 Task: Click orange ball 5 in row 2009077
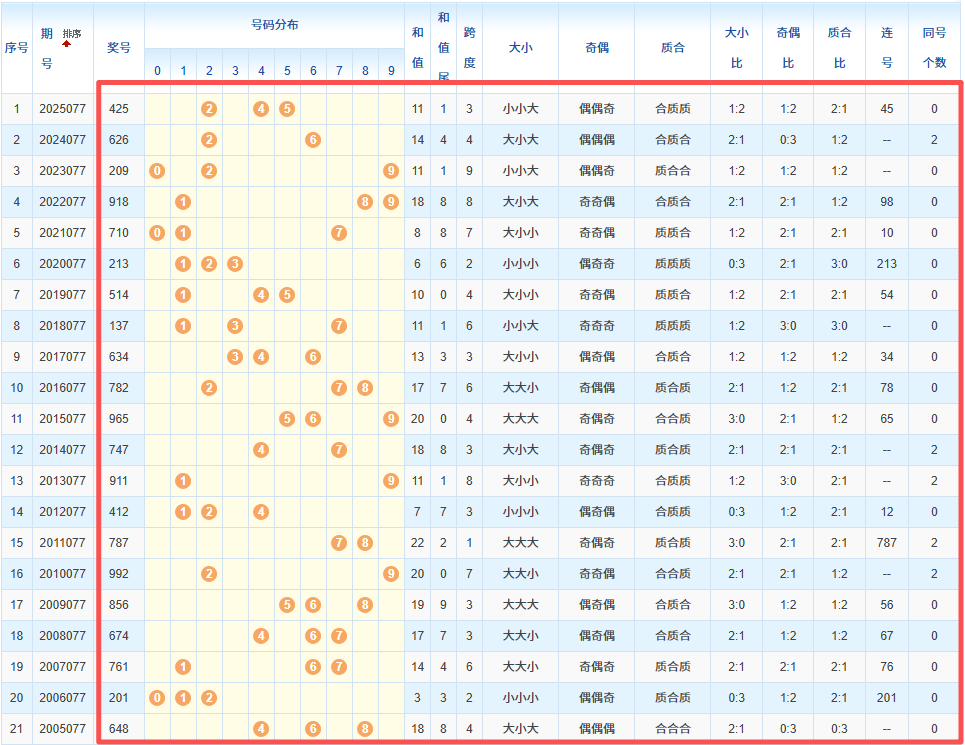tap(287, 605)
